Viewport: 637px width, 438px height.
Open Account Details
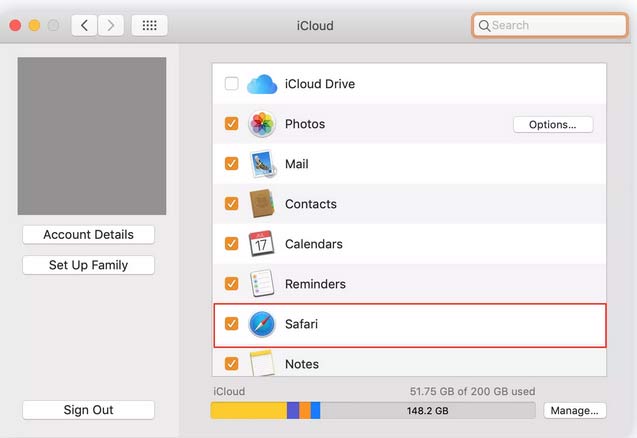(89, 234)
